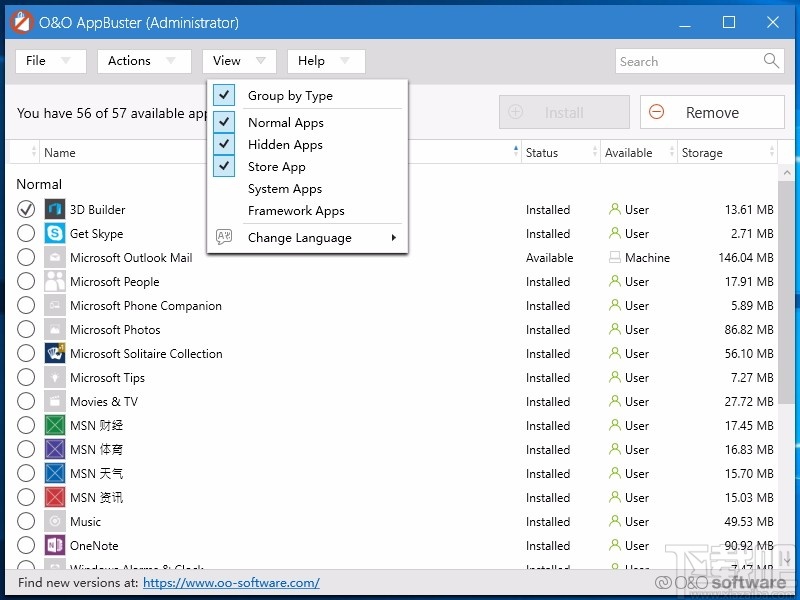This screenshot has width=800, height=600.
Task: Click the Change Language globe icon
Action: click(x=225, y=238)
